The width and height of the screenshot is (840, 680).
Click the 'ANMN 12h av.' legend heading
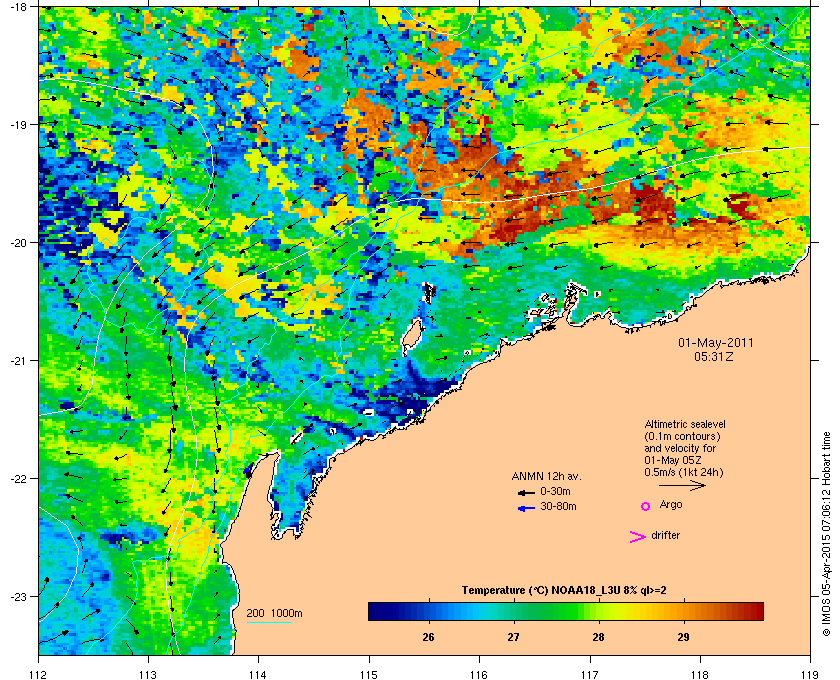tap(546, 476)
